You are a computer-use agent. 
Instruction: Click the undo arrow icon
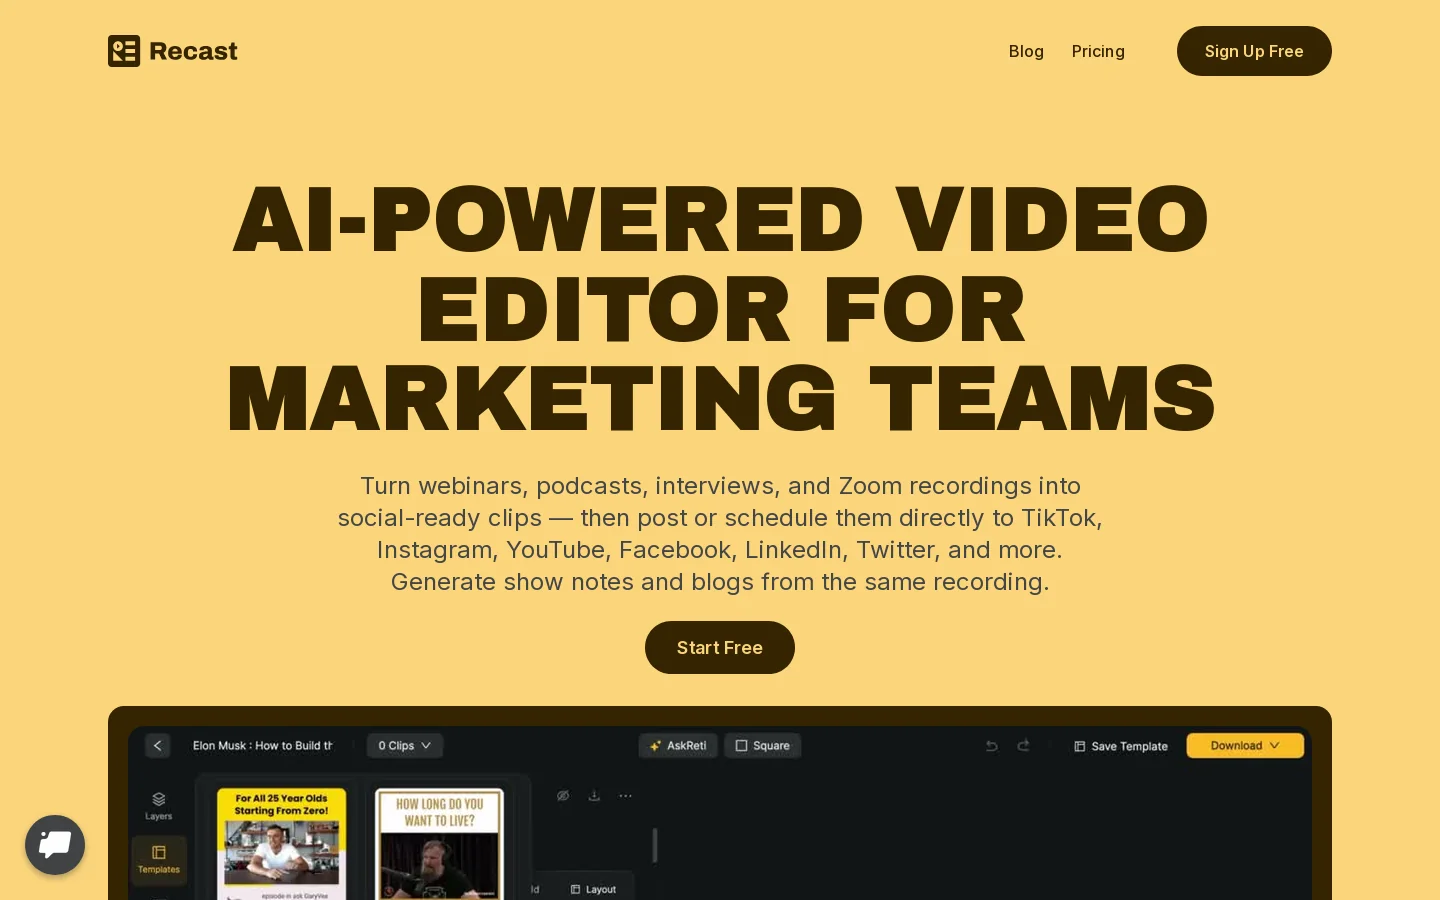coord(991,746)
